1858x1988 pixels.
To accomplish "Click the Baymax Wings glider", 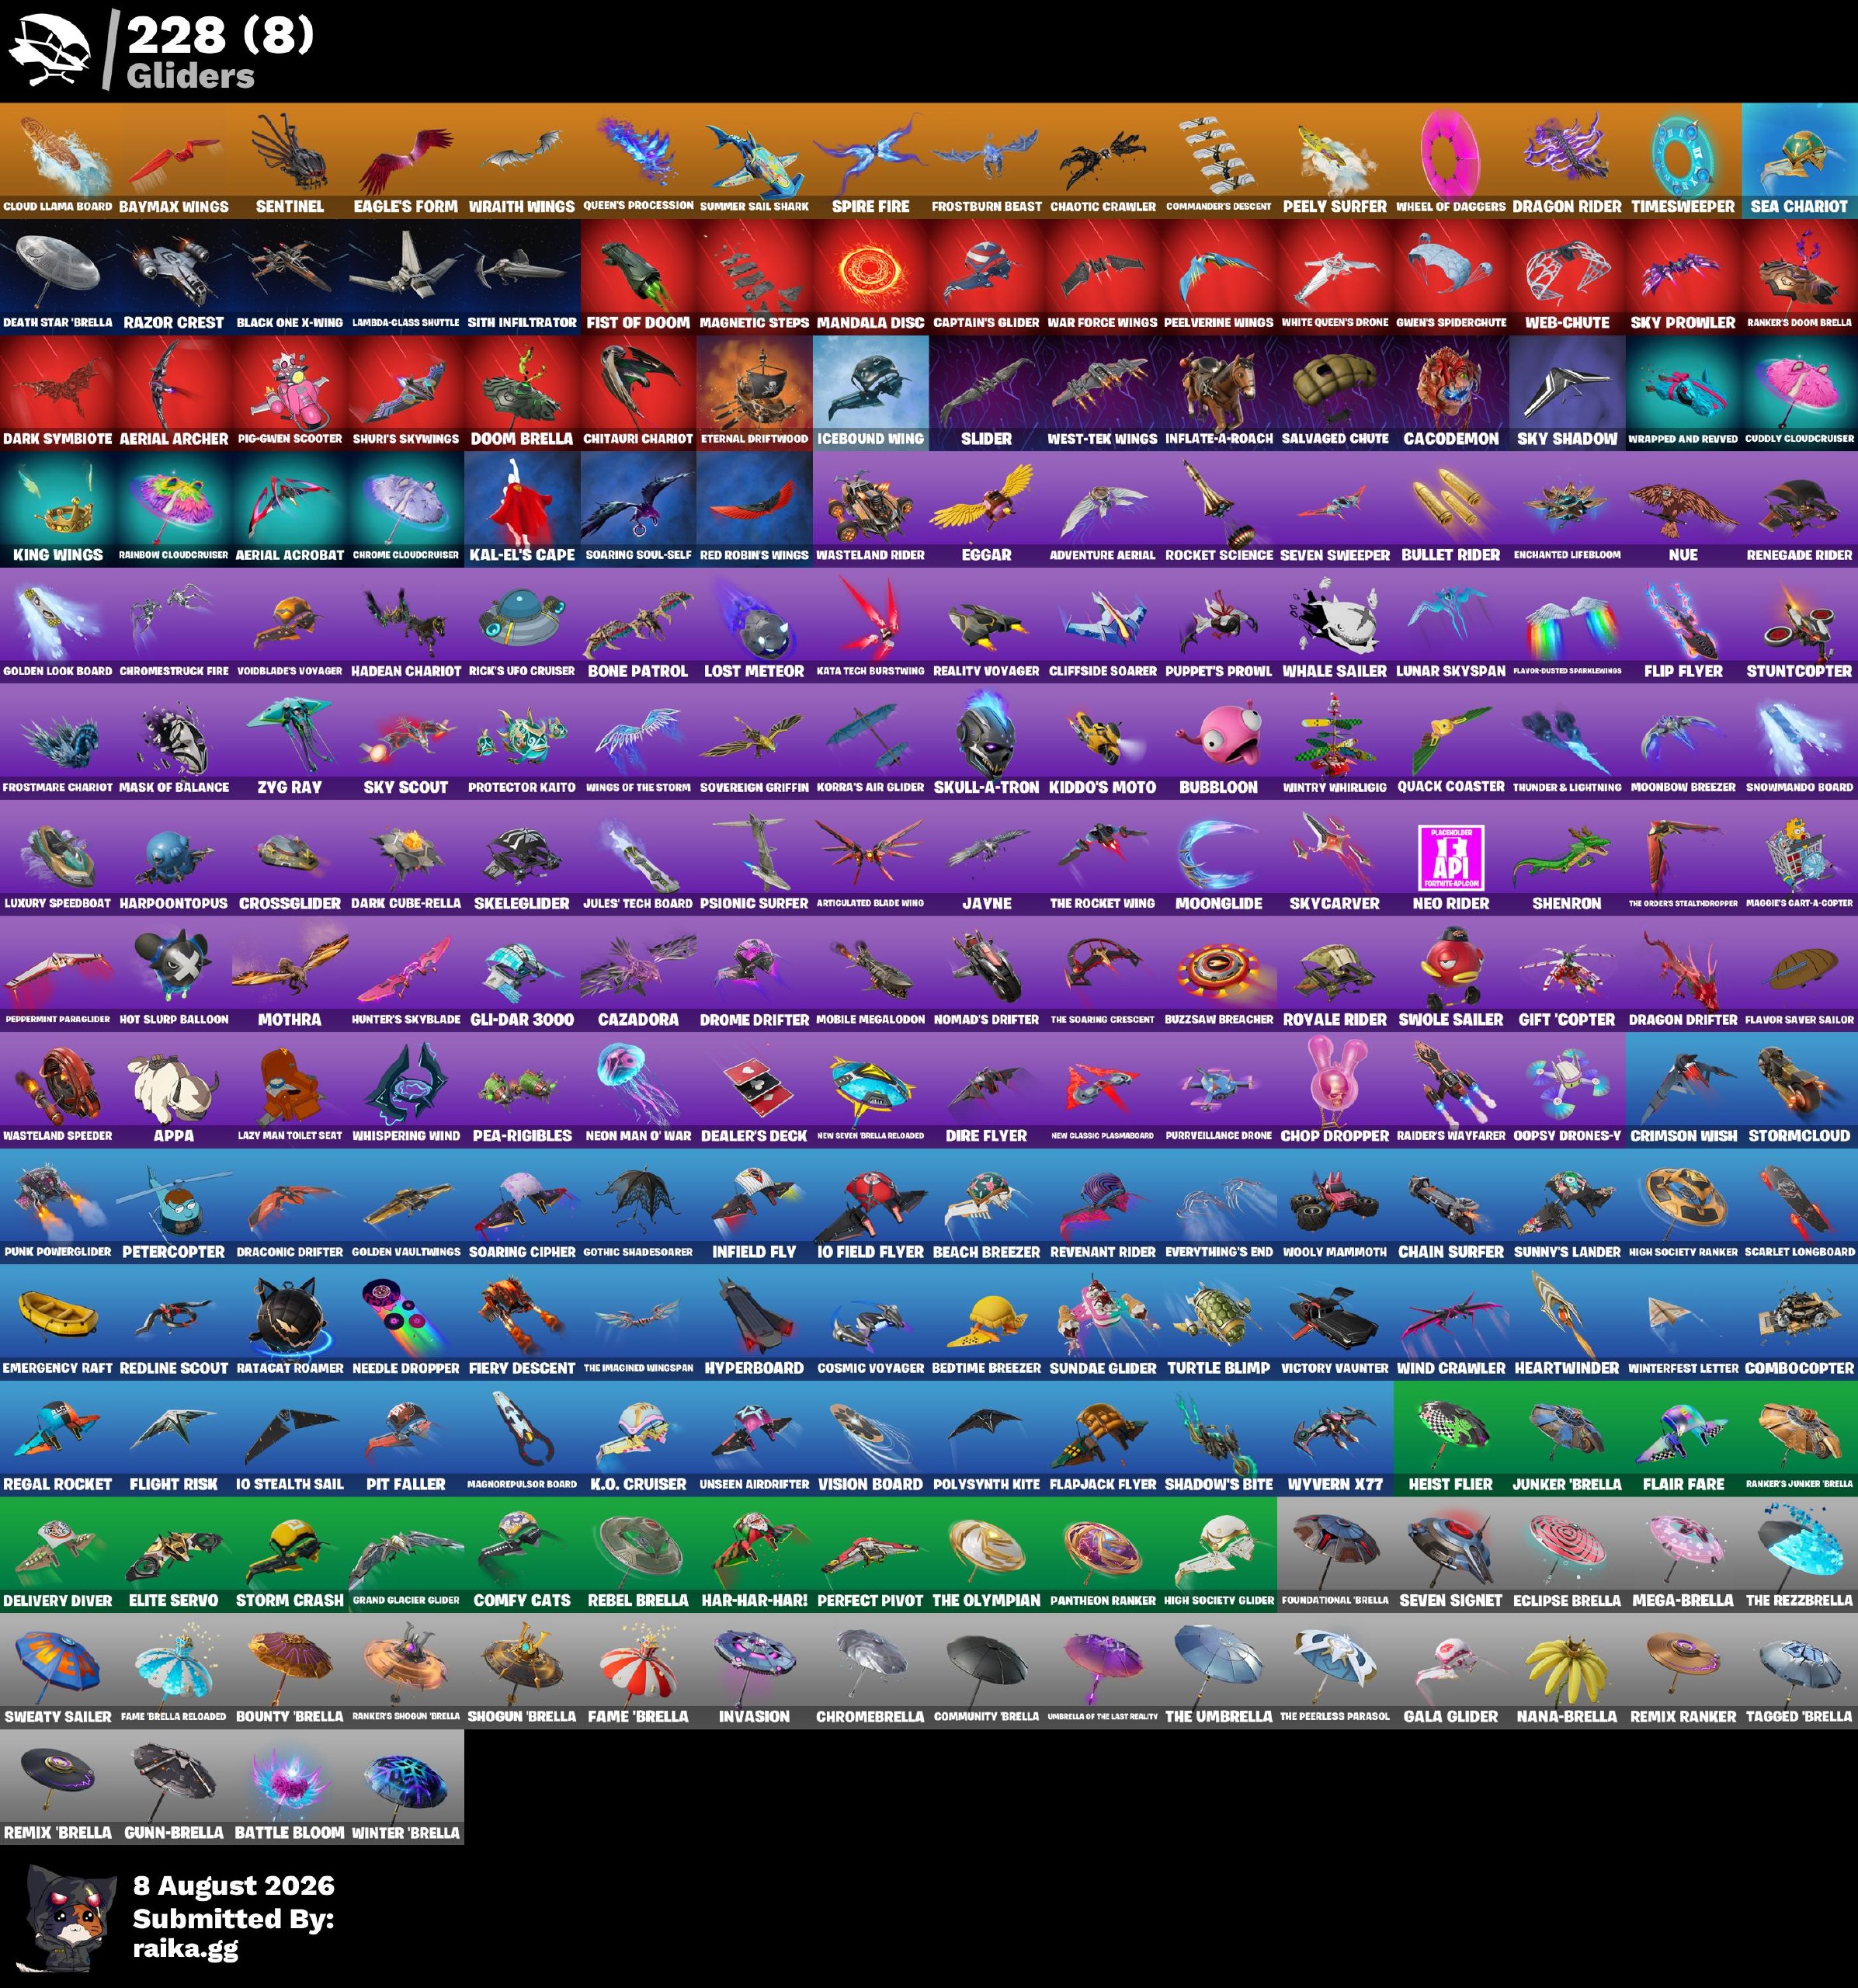I will (174, 160).
